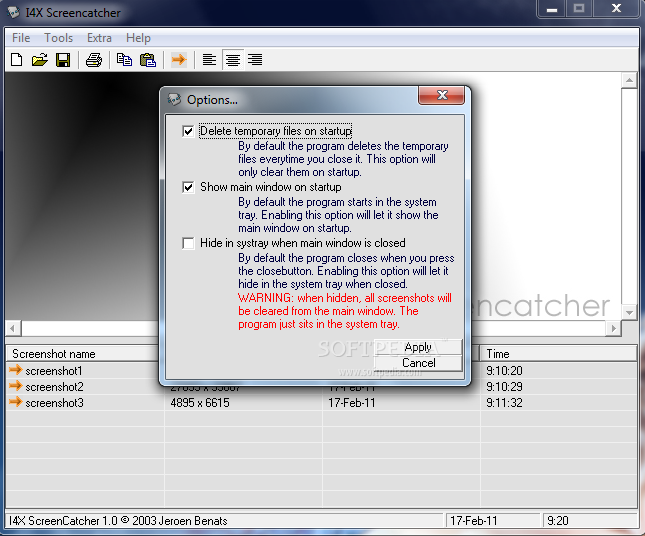The height and width of the screenshot is (536, 645).
Task: Uncheck Show main window on startup
Action: [x=188, y=188]
